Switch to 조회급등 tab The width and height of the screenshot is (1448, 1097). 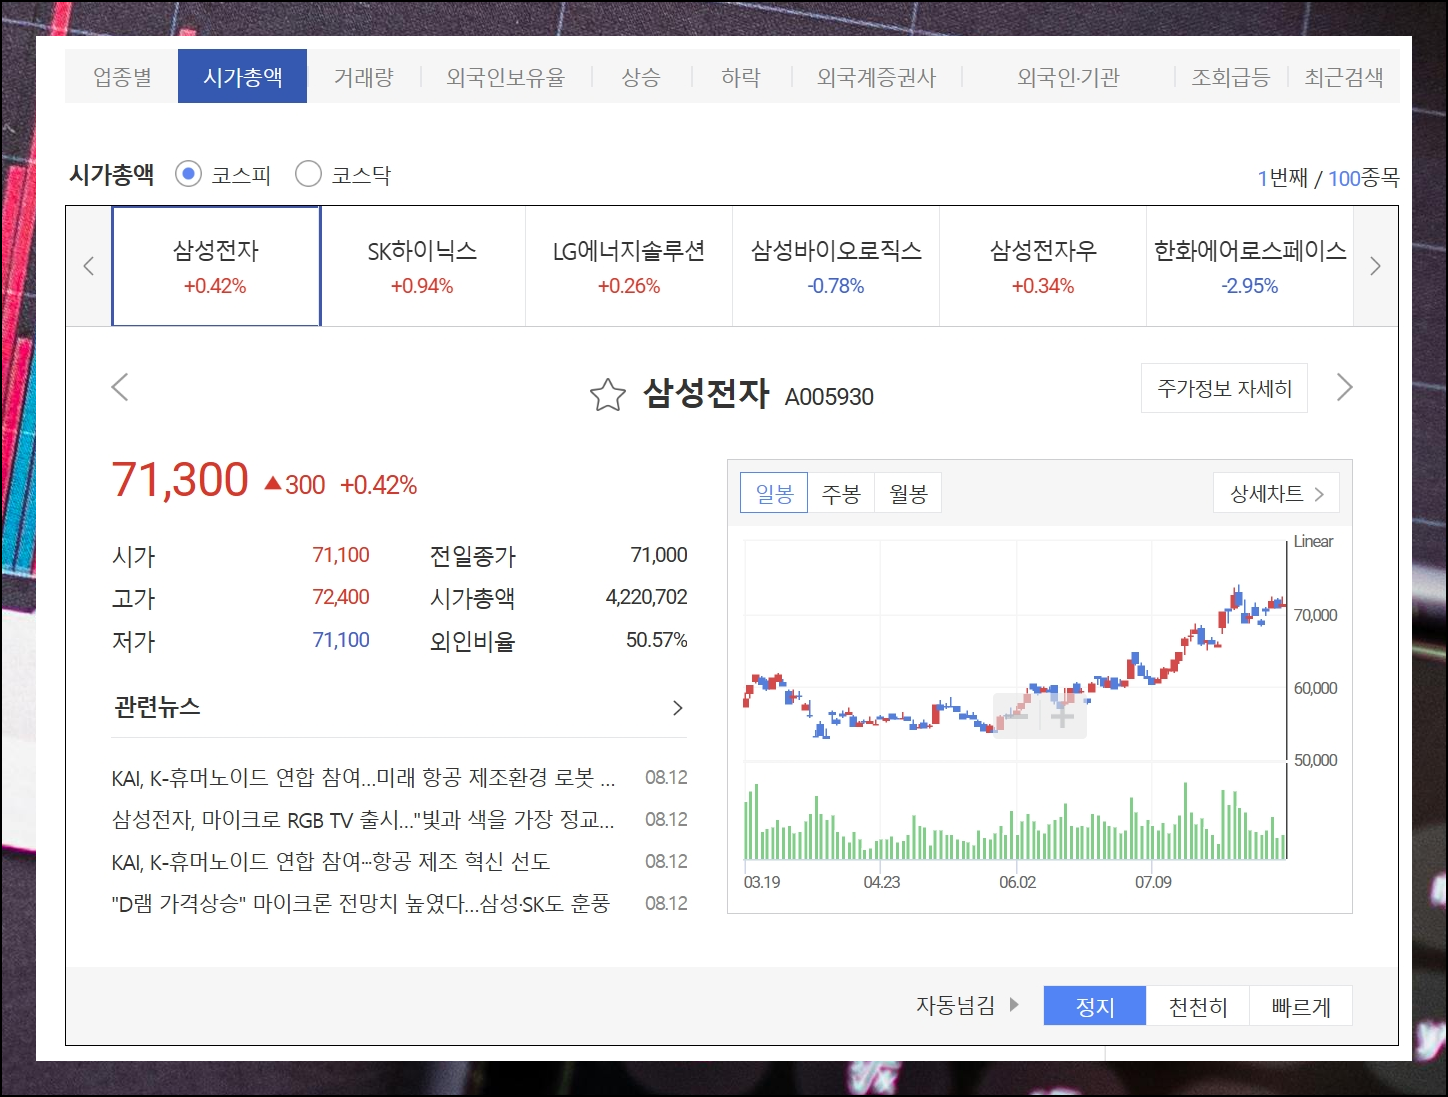click(1231, 77)
